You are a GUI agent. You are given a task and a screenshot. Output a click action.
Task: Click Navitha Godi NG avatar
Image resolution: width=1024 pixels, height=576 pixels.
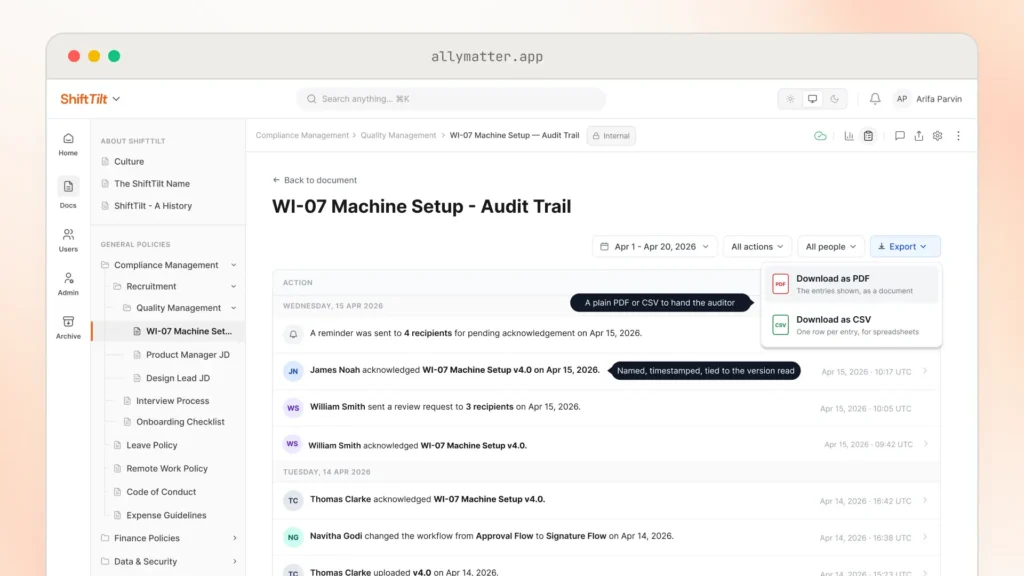[293, 537]
